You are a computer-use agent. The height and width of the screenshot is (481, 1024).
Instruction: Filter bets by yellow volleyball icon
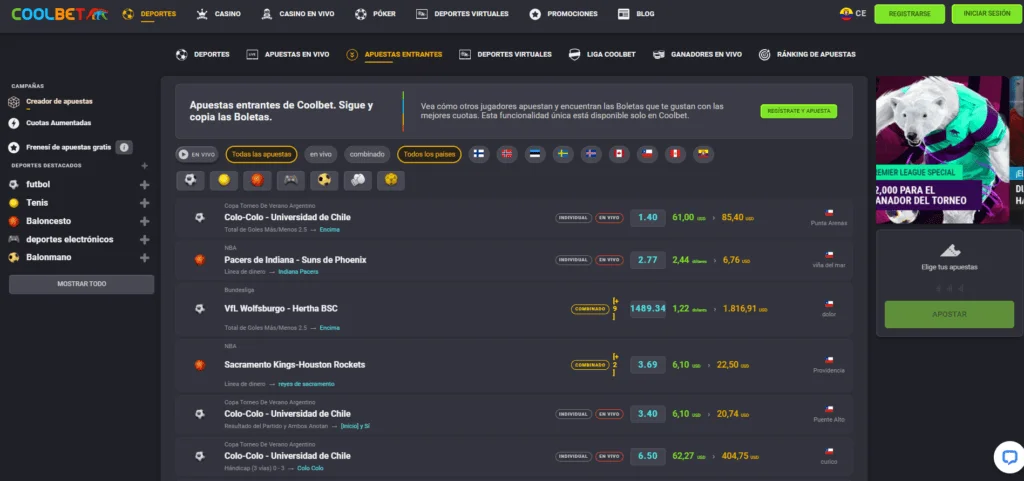pos(391,180)
